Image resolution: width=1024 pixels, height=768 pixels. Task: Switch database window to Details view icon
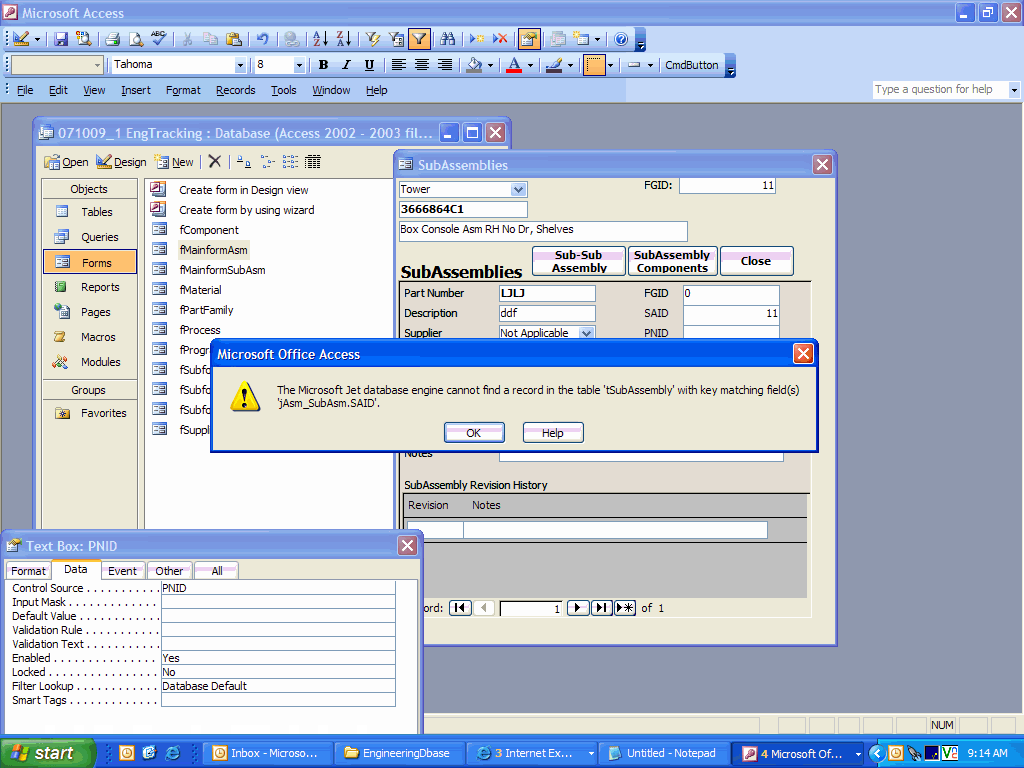click(x=313, y=161)
